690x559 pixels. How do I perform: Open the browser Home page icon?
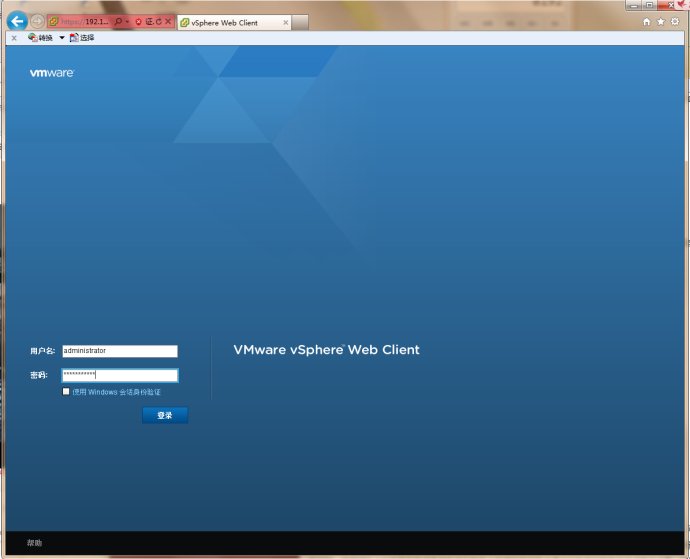pos(646,22)
